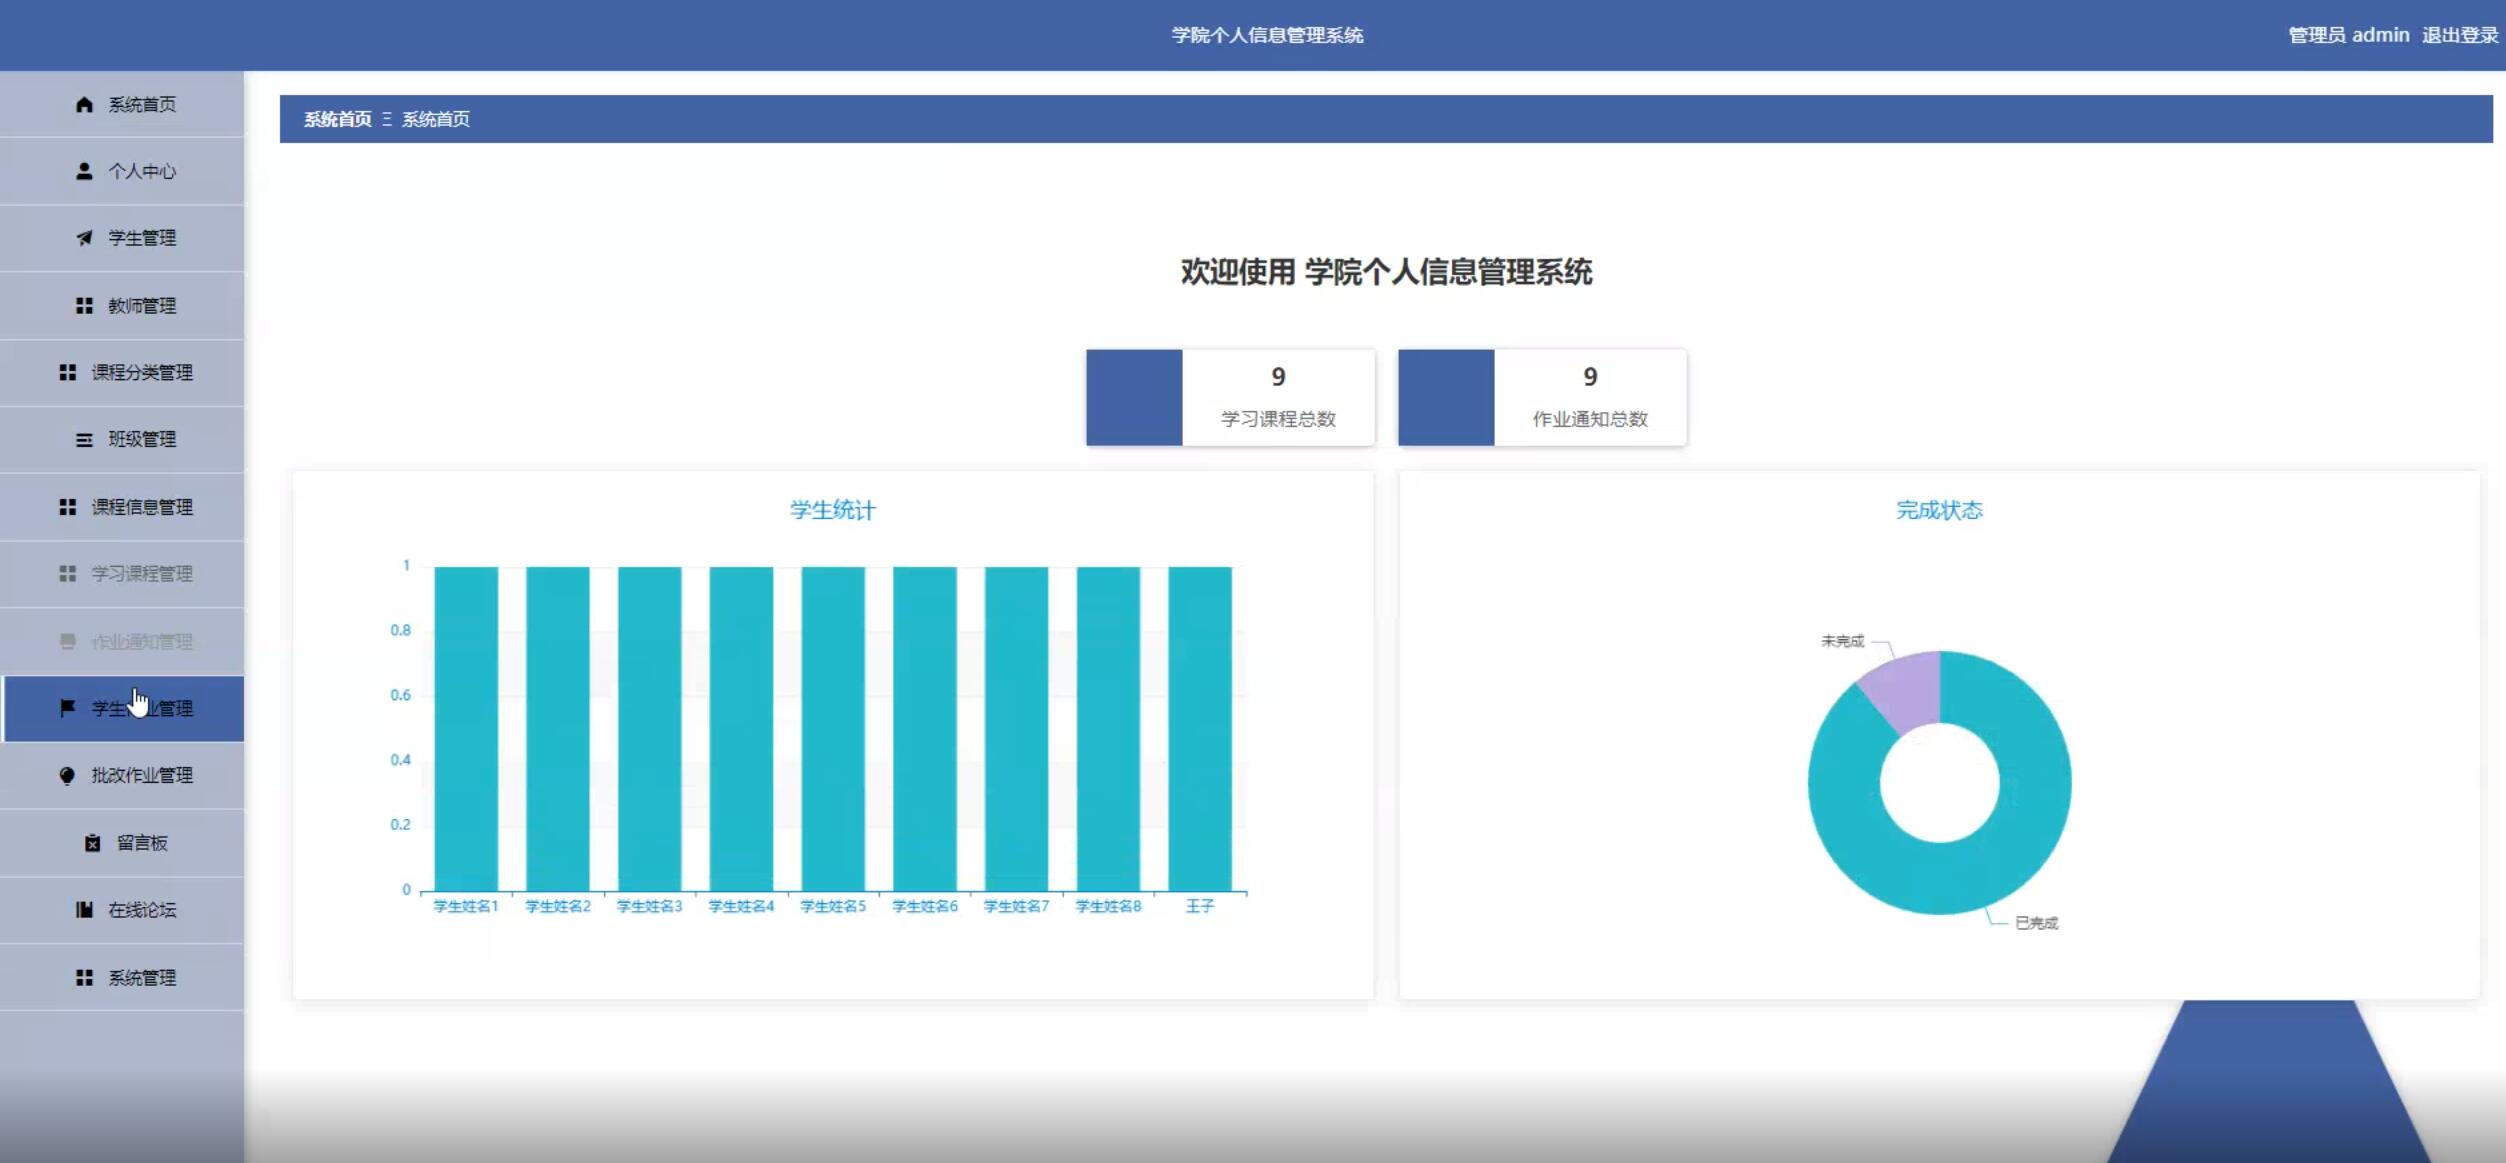Screen dimensions: 2506x1163
Task: Click the clipboard icon beside 留言板
Action: click(x=92, y=843)
